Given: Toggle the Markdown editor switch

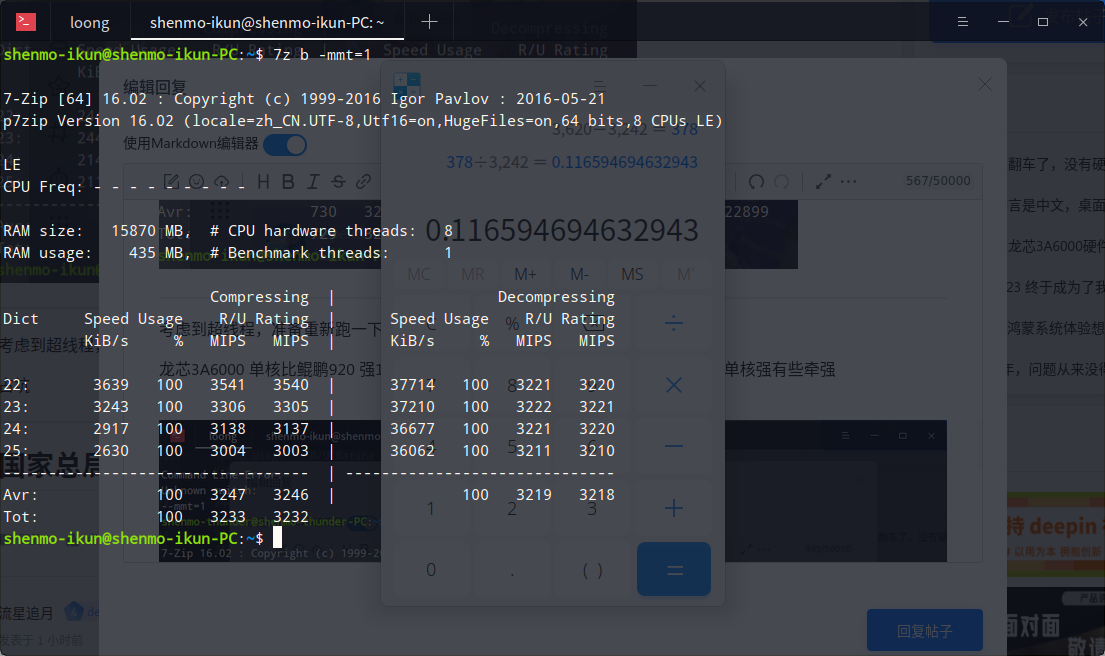Looking at the screenshot, I should point(285,144).
